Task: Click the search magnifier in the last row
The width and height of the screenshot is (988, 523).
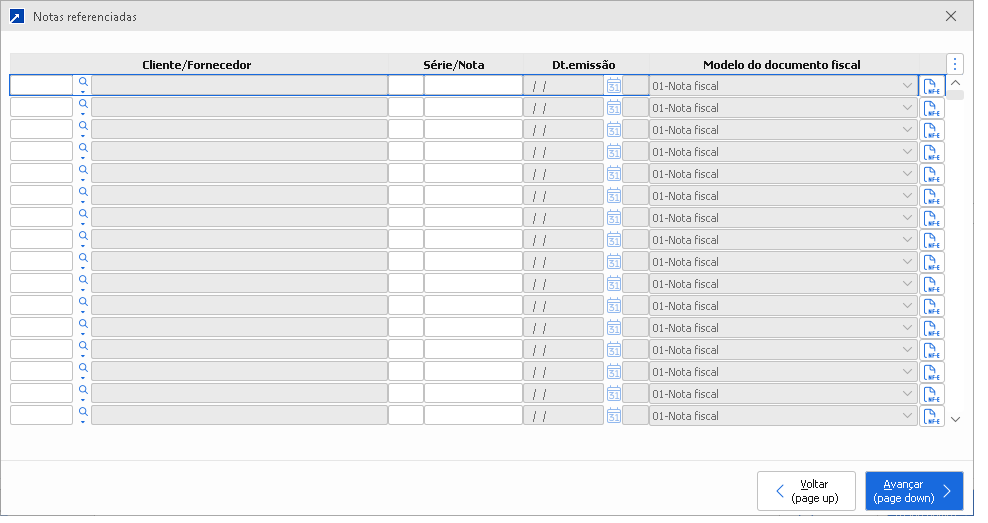Action: pos(83,412)
